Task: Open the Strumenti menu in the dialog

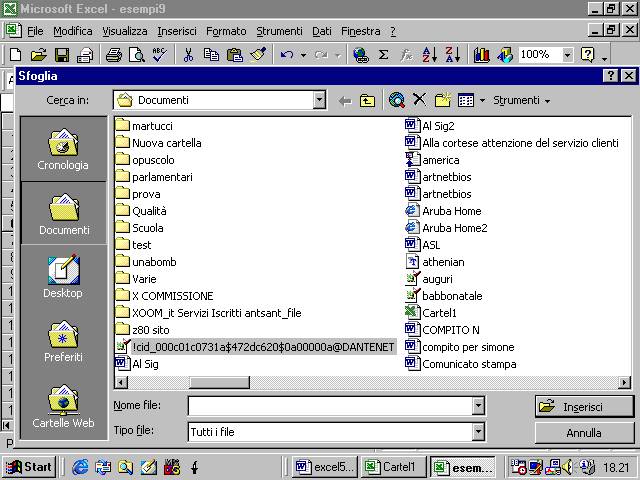Action: (521, 100)
